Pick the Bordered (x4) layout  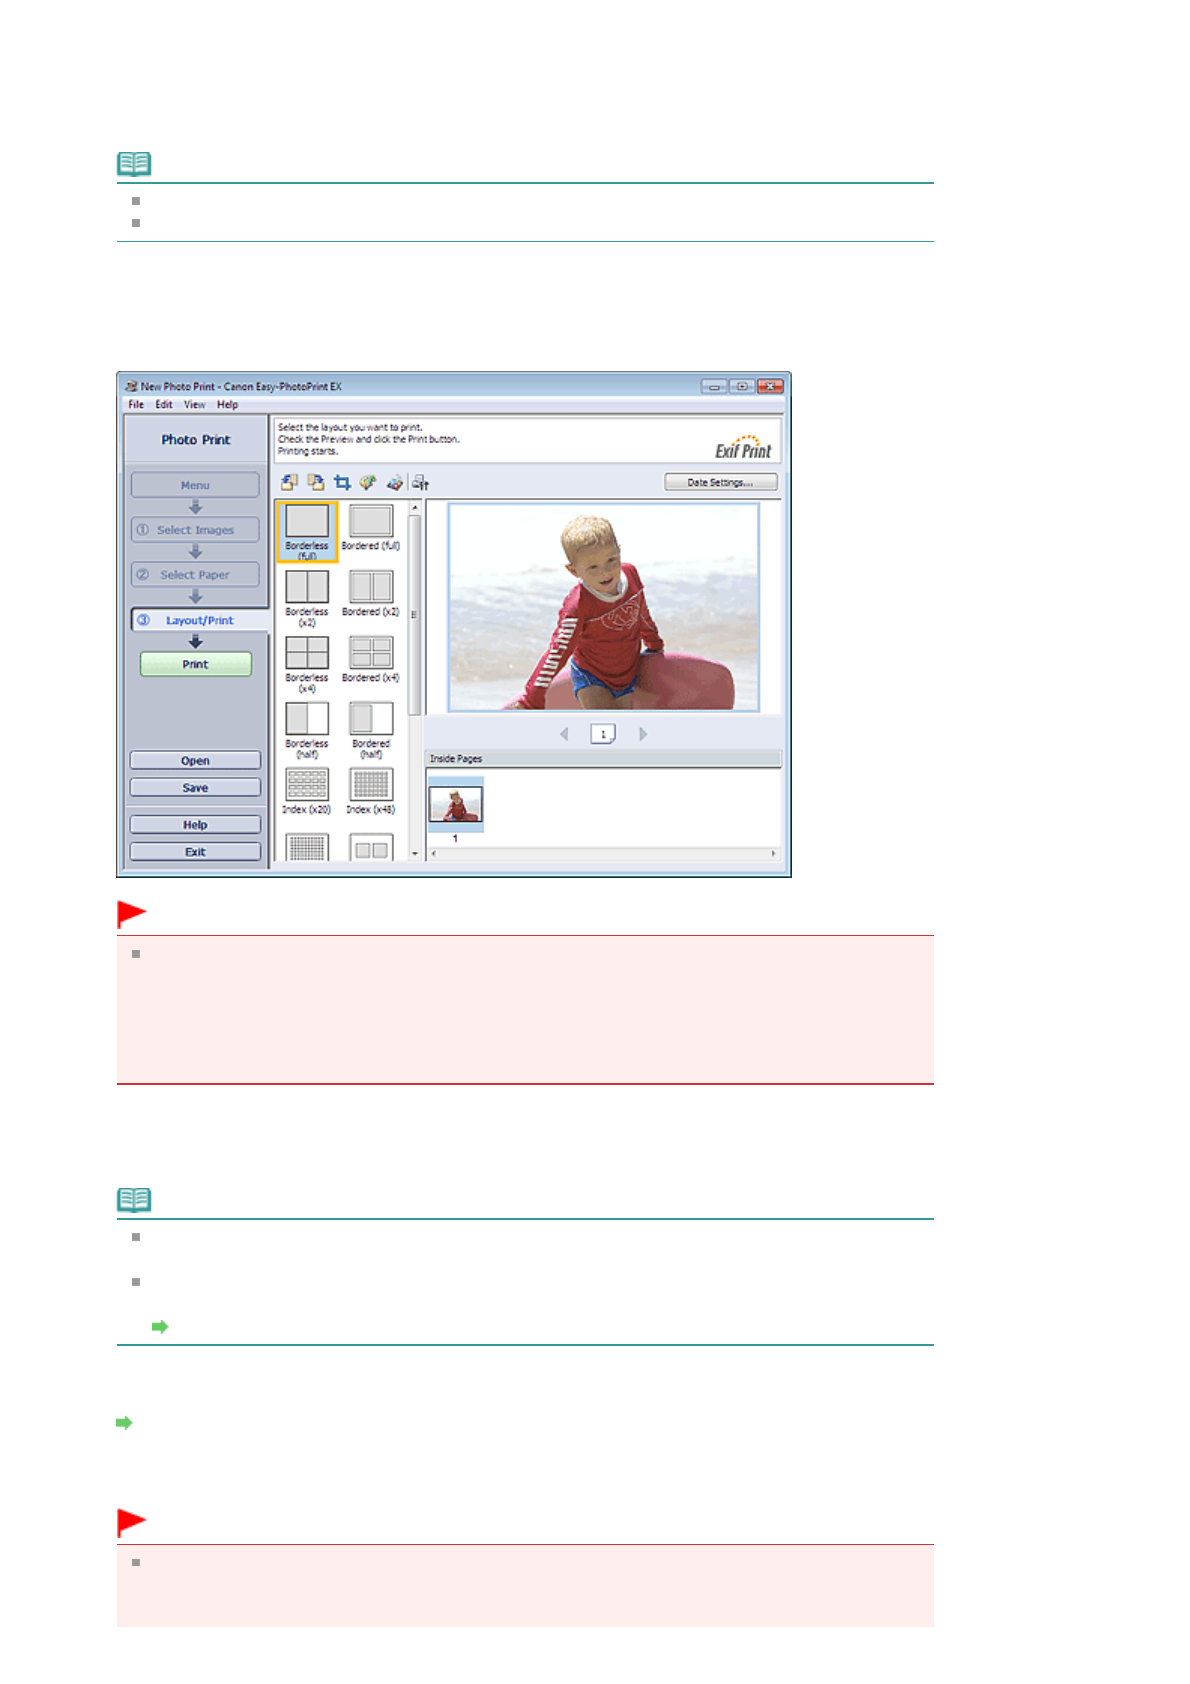[371, 660]
